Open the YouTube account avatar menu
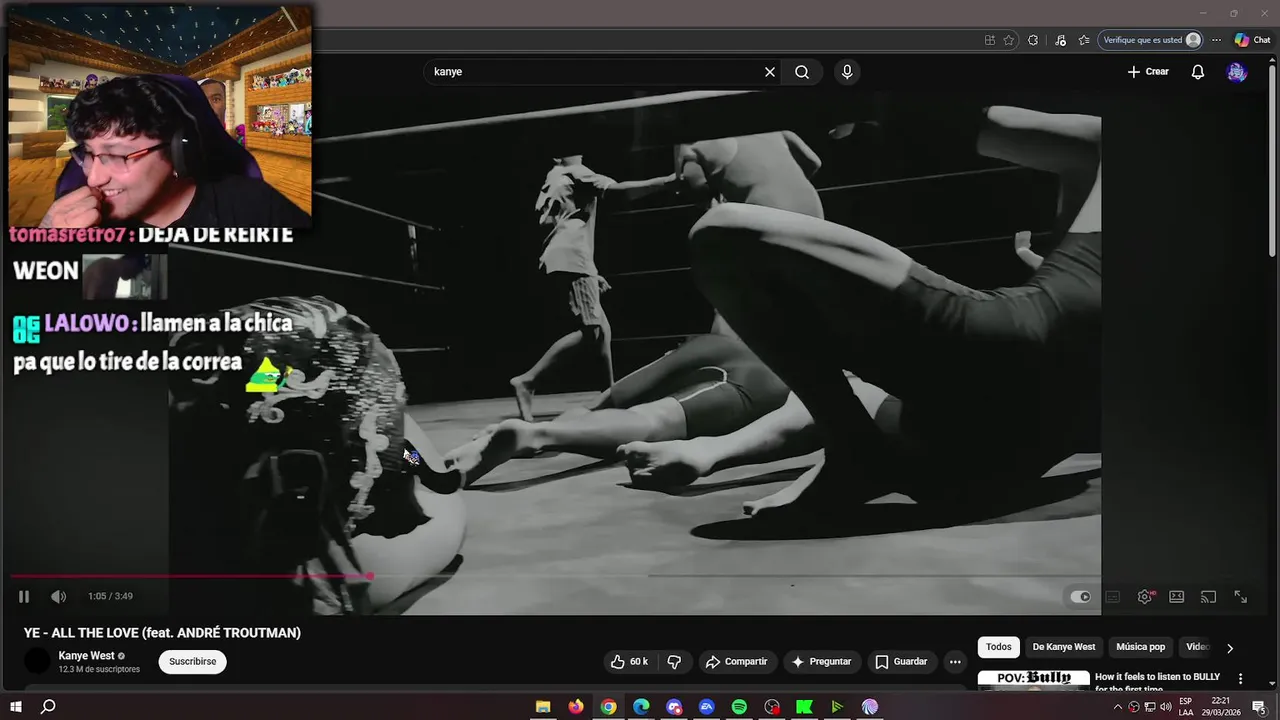This screenshot has width=1280, height=720. (1237, 72)
